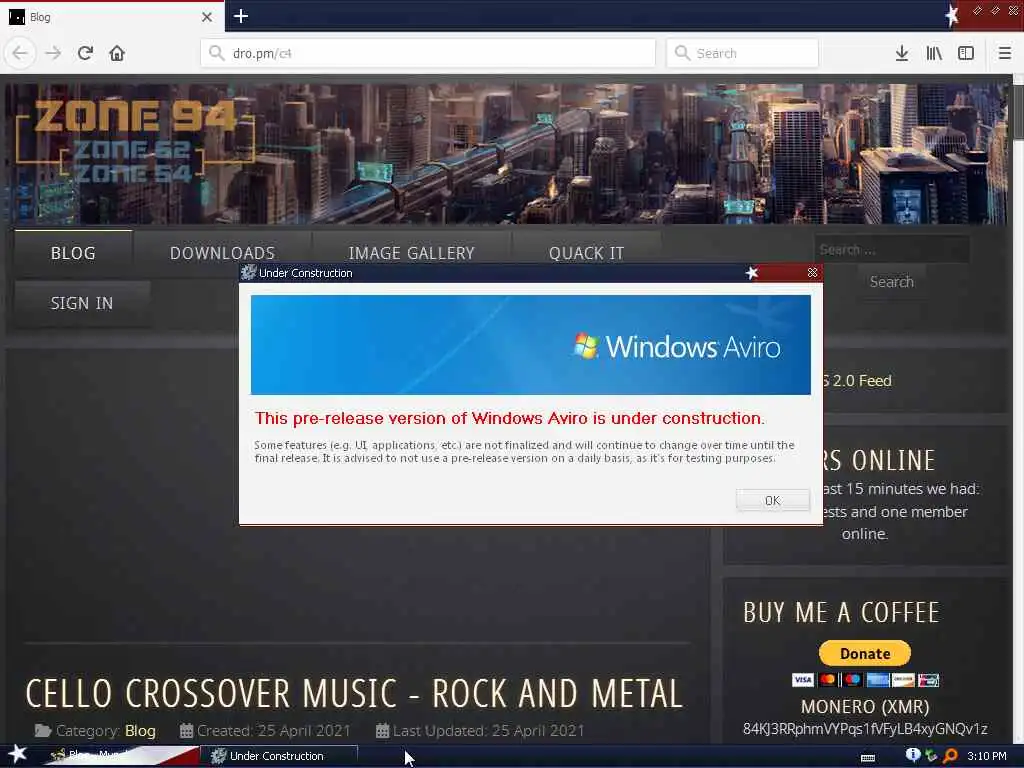Click the orange magnifier tray icon
The width and height of the screenshot is (1024, 768).
[x=950, y=756]
